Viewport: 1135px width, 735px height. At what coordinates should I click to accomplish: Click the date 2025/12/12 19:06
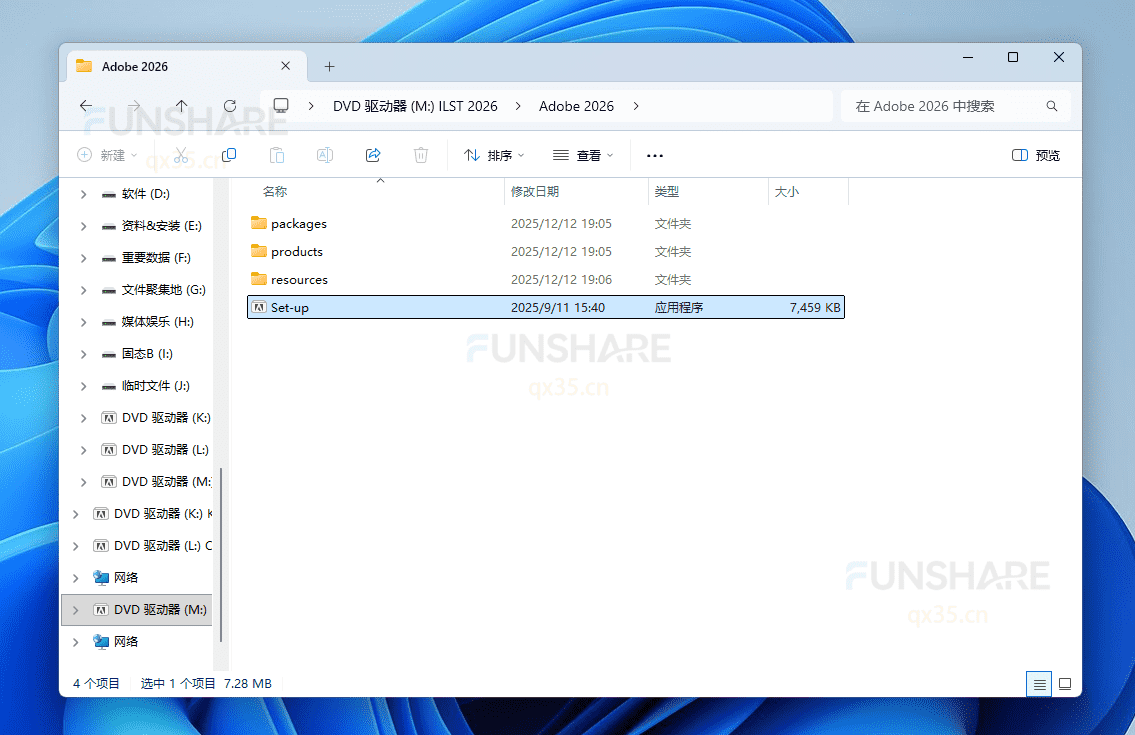561,280
